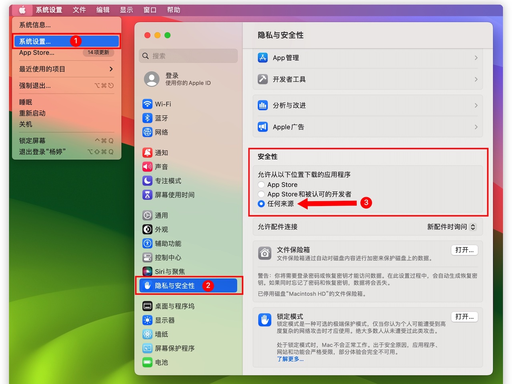Click the 锁定模式 hand icon in the right pane
The image size is (512, 384).
coord(265,320)
